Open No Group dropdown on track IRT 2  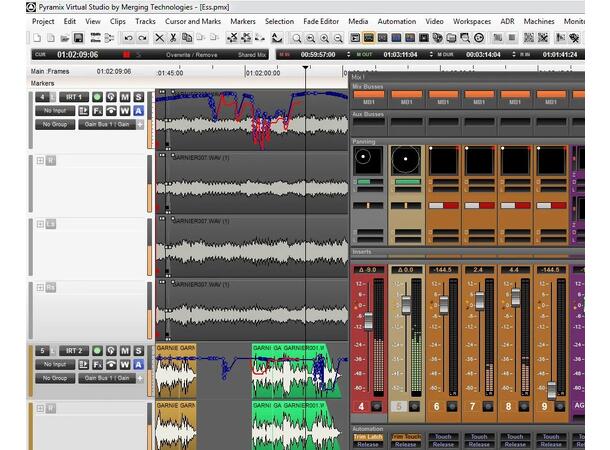[x=55, y=378]
